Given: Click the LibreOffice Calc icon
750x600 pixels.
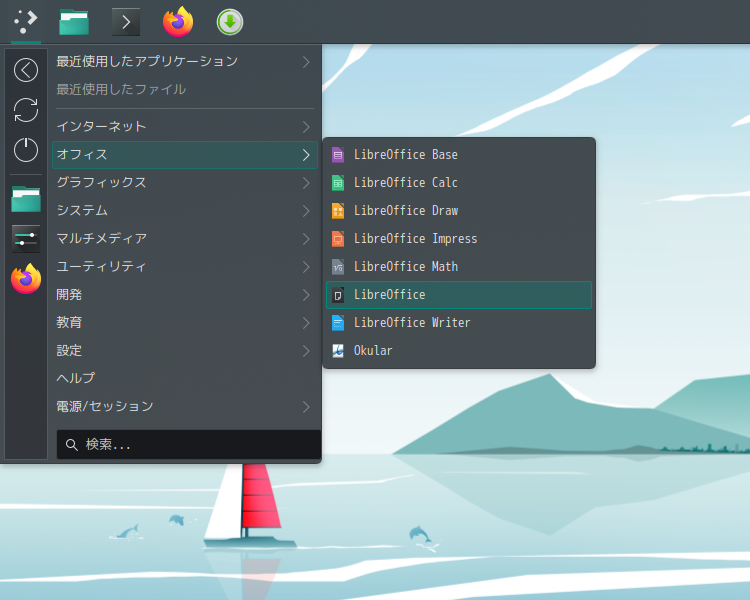Looking at the screenshot, I should [x=338, y=183].
